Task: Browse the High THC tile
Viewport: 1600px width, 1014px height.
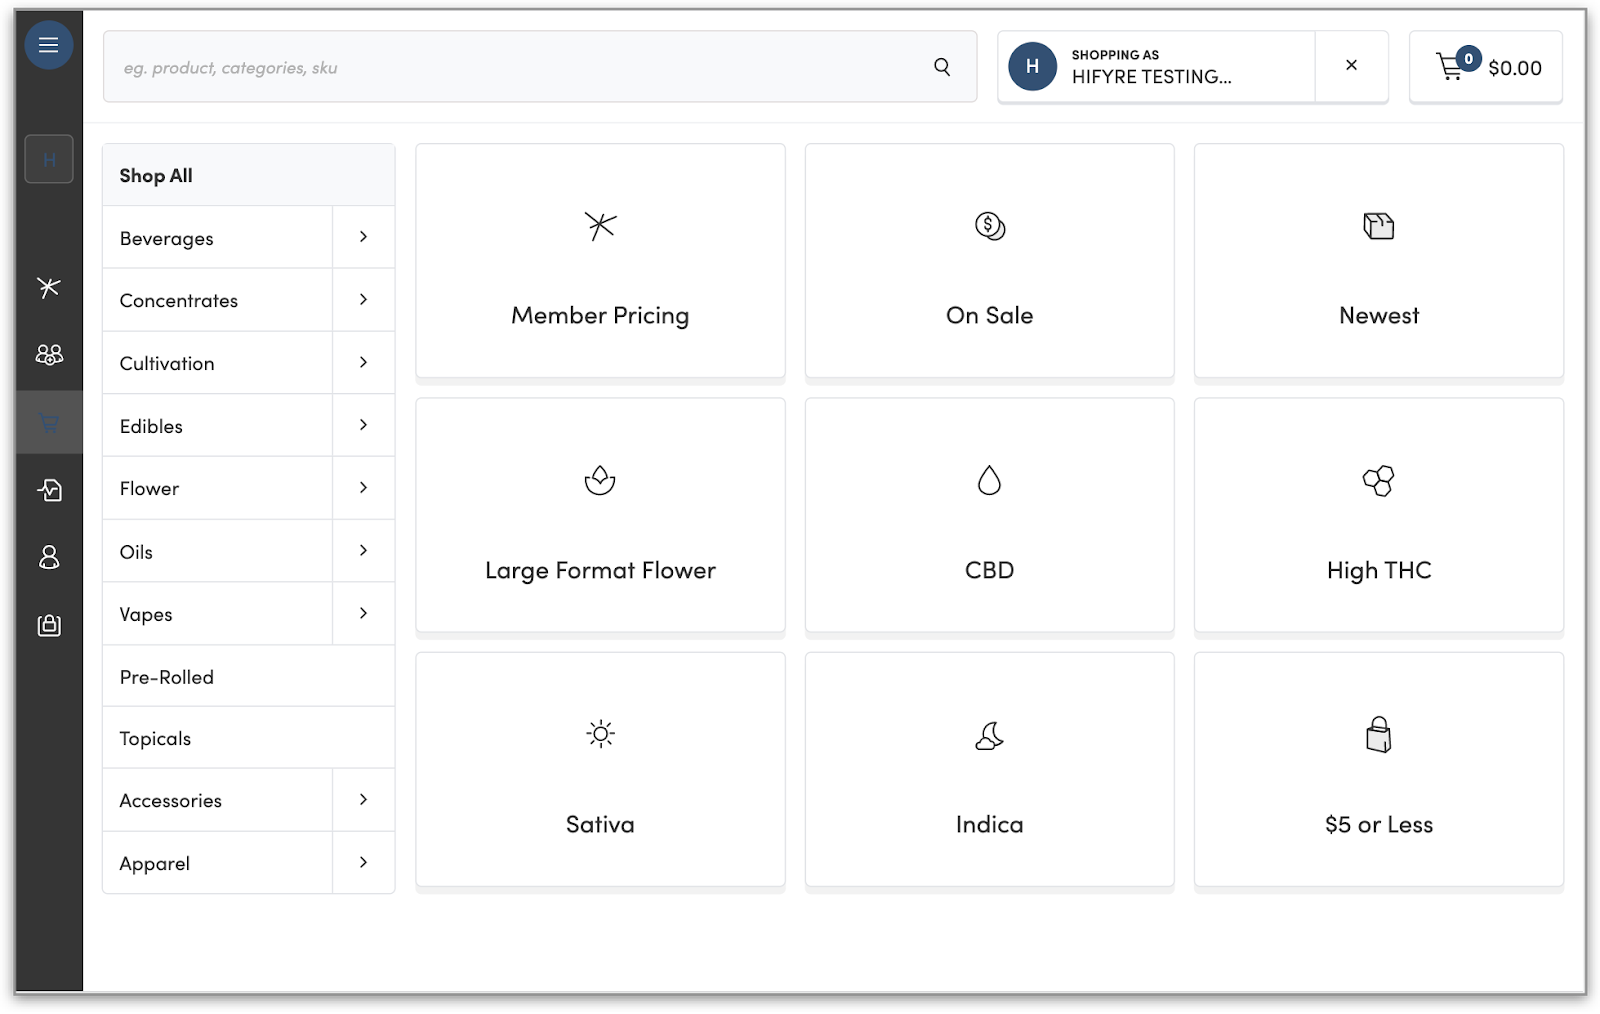Action: tap(1378, 515)
